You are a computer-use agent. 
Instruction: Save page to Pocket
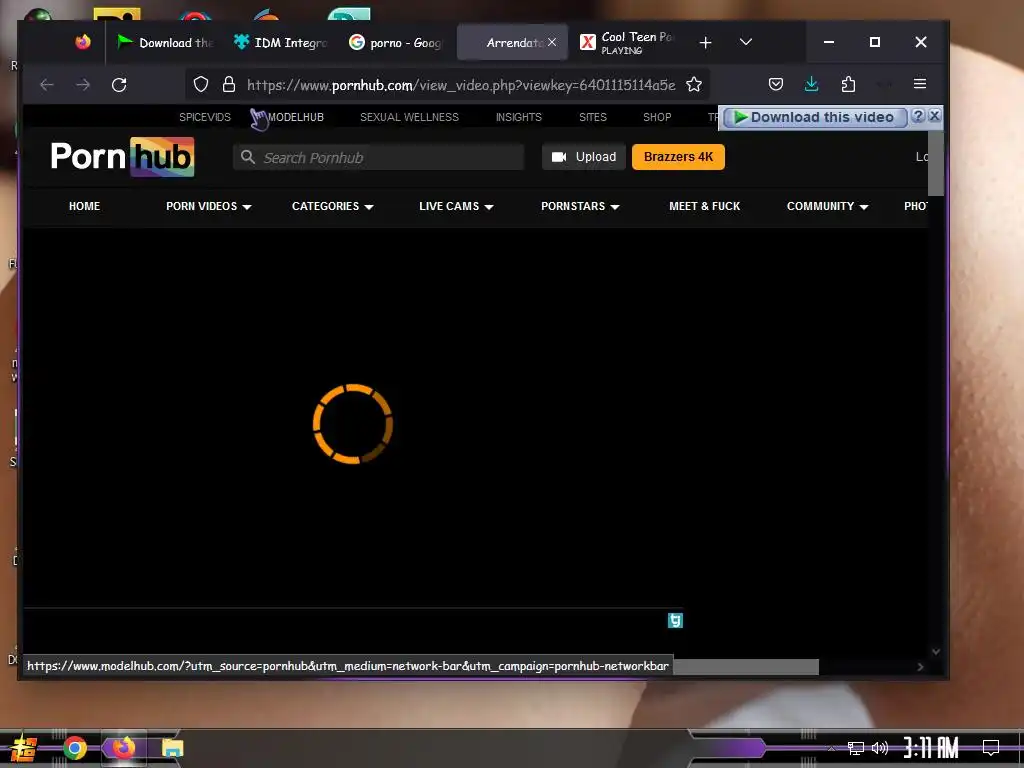click(x=776, y=84)
